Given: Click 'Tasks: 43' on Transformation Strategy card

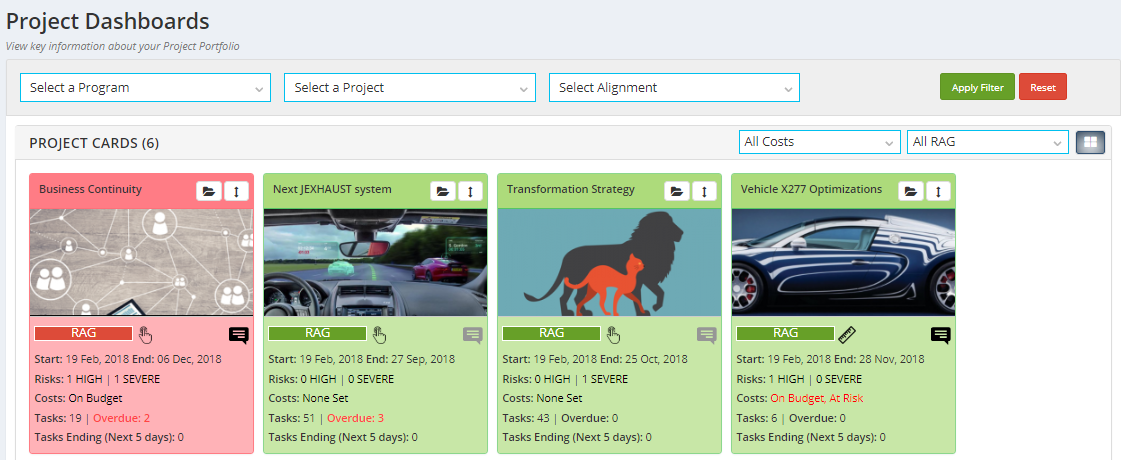Looking at the screenshot, I should 525,418.
